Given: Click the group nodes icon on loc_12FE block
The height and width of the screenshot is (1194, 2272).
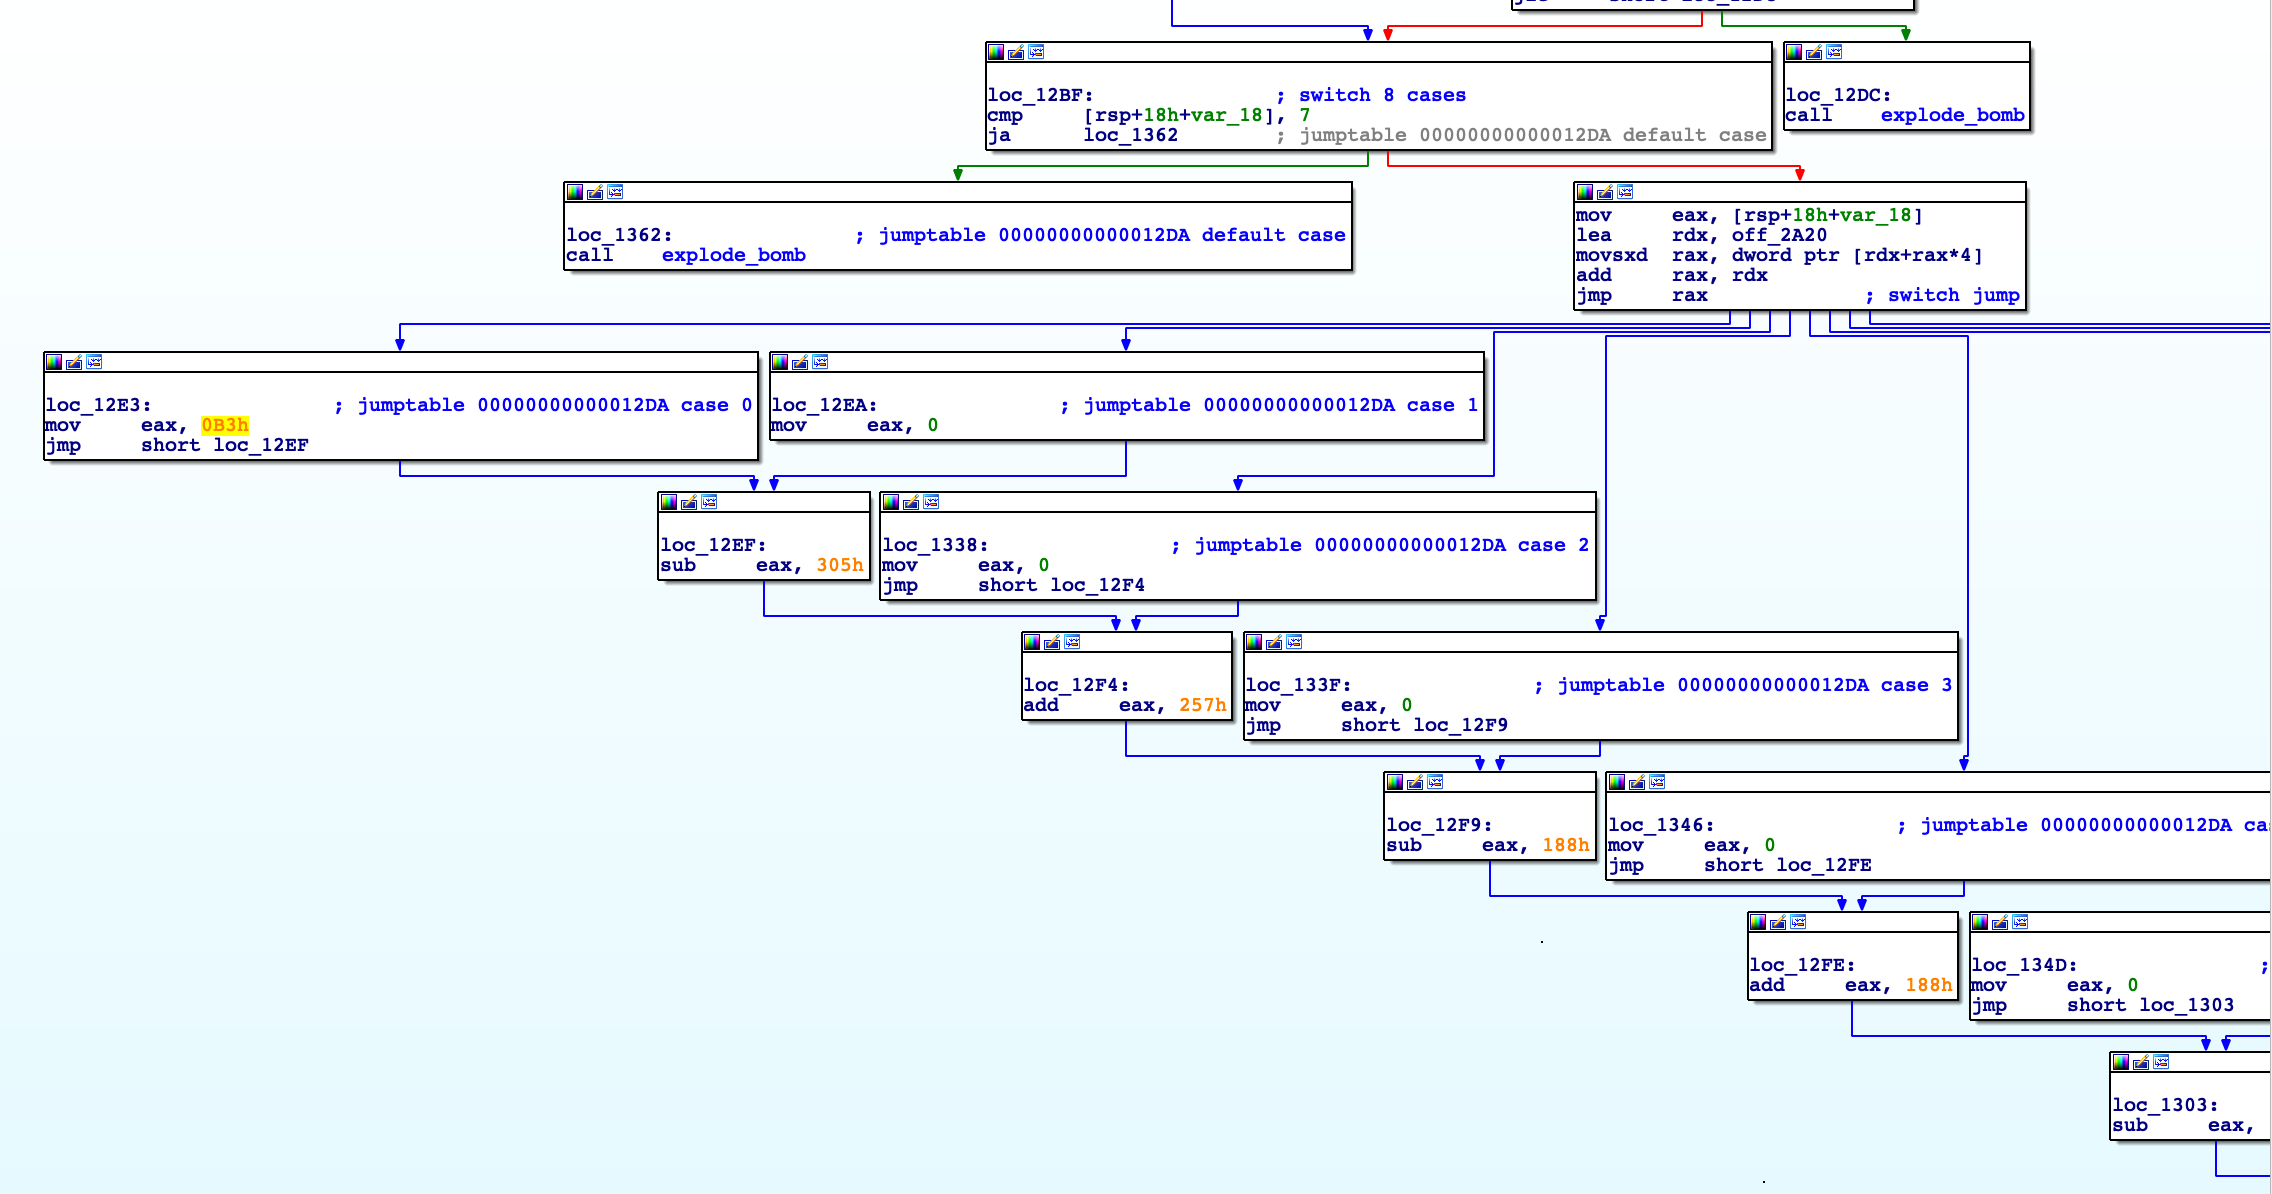Looking at the screenshot, I should 1798,922.
